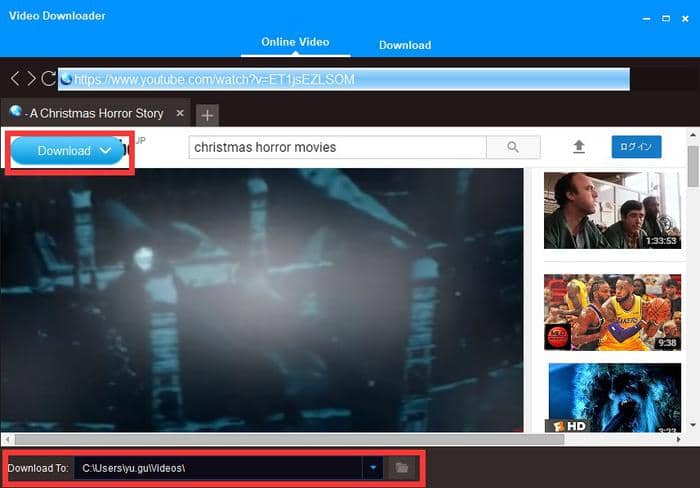
Task: Open a new browser tab with plus button
Action: click(x=207, y=116)
